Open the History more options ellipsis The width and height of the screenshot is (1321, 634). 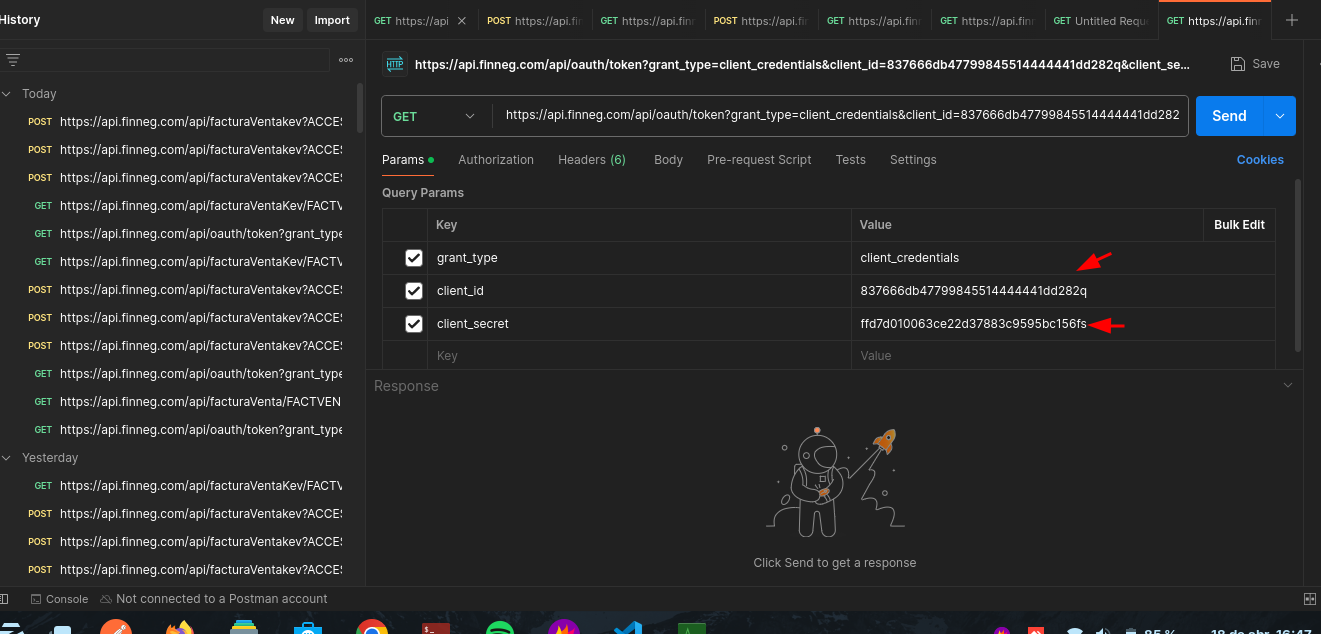346,60
